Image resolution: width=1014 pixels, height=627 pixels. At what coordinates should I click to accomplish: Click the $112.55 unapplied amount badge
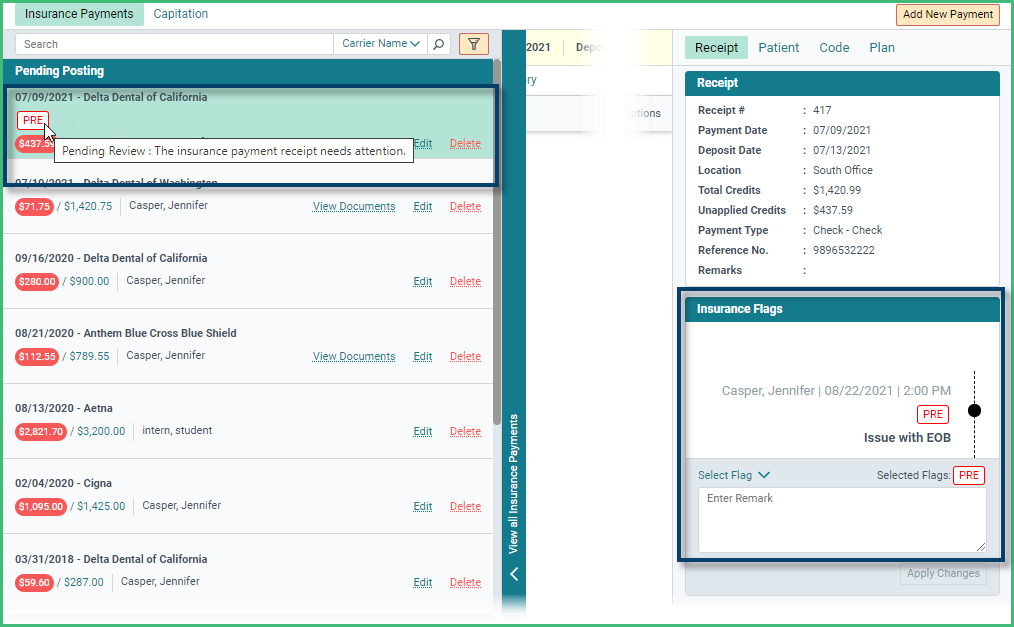click(x=37, y=357)
